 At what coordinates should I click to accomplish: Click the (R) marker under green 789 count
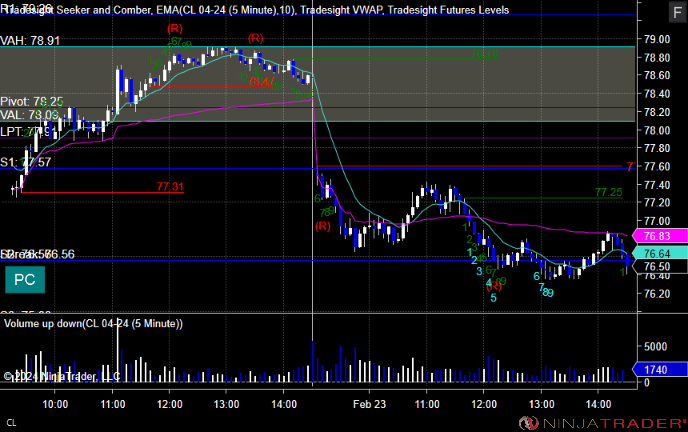tap(322, 226)
